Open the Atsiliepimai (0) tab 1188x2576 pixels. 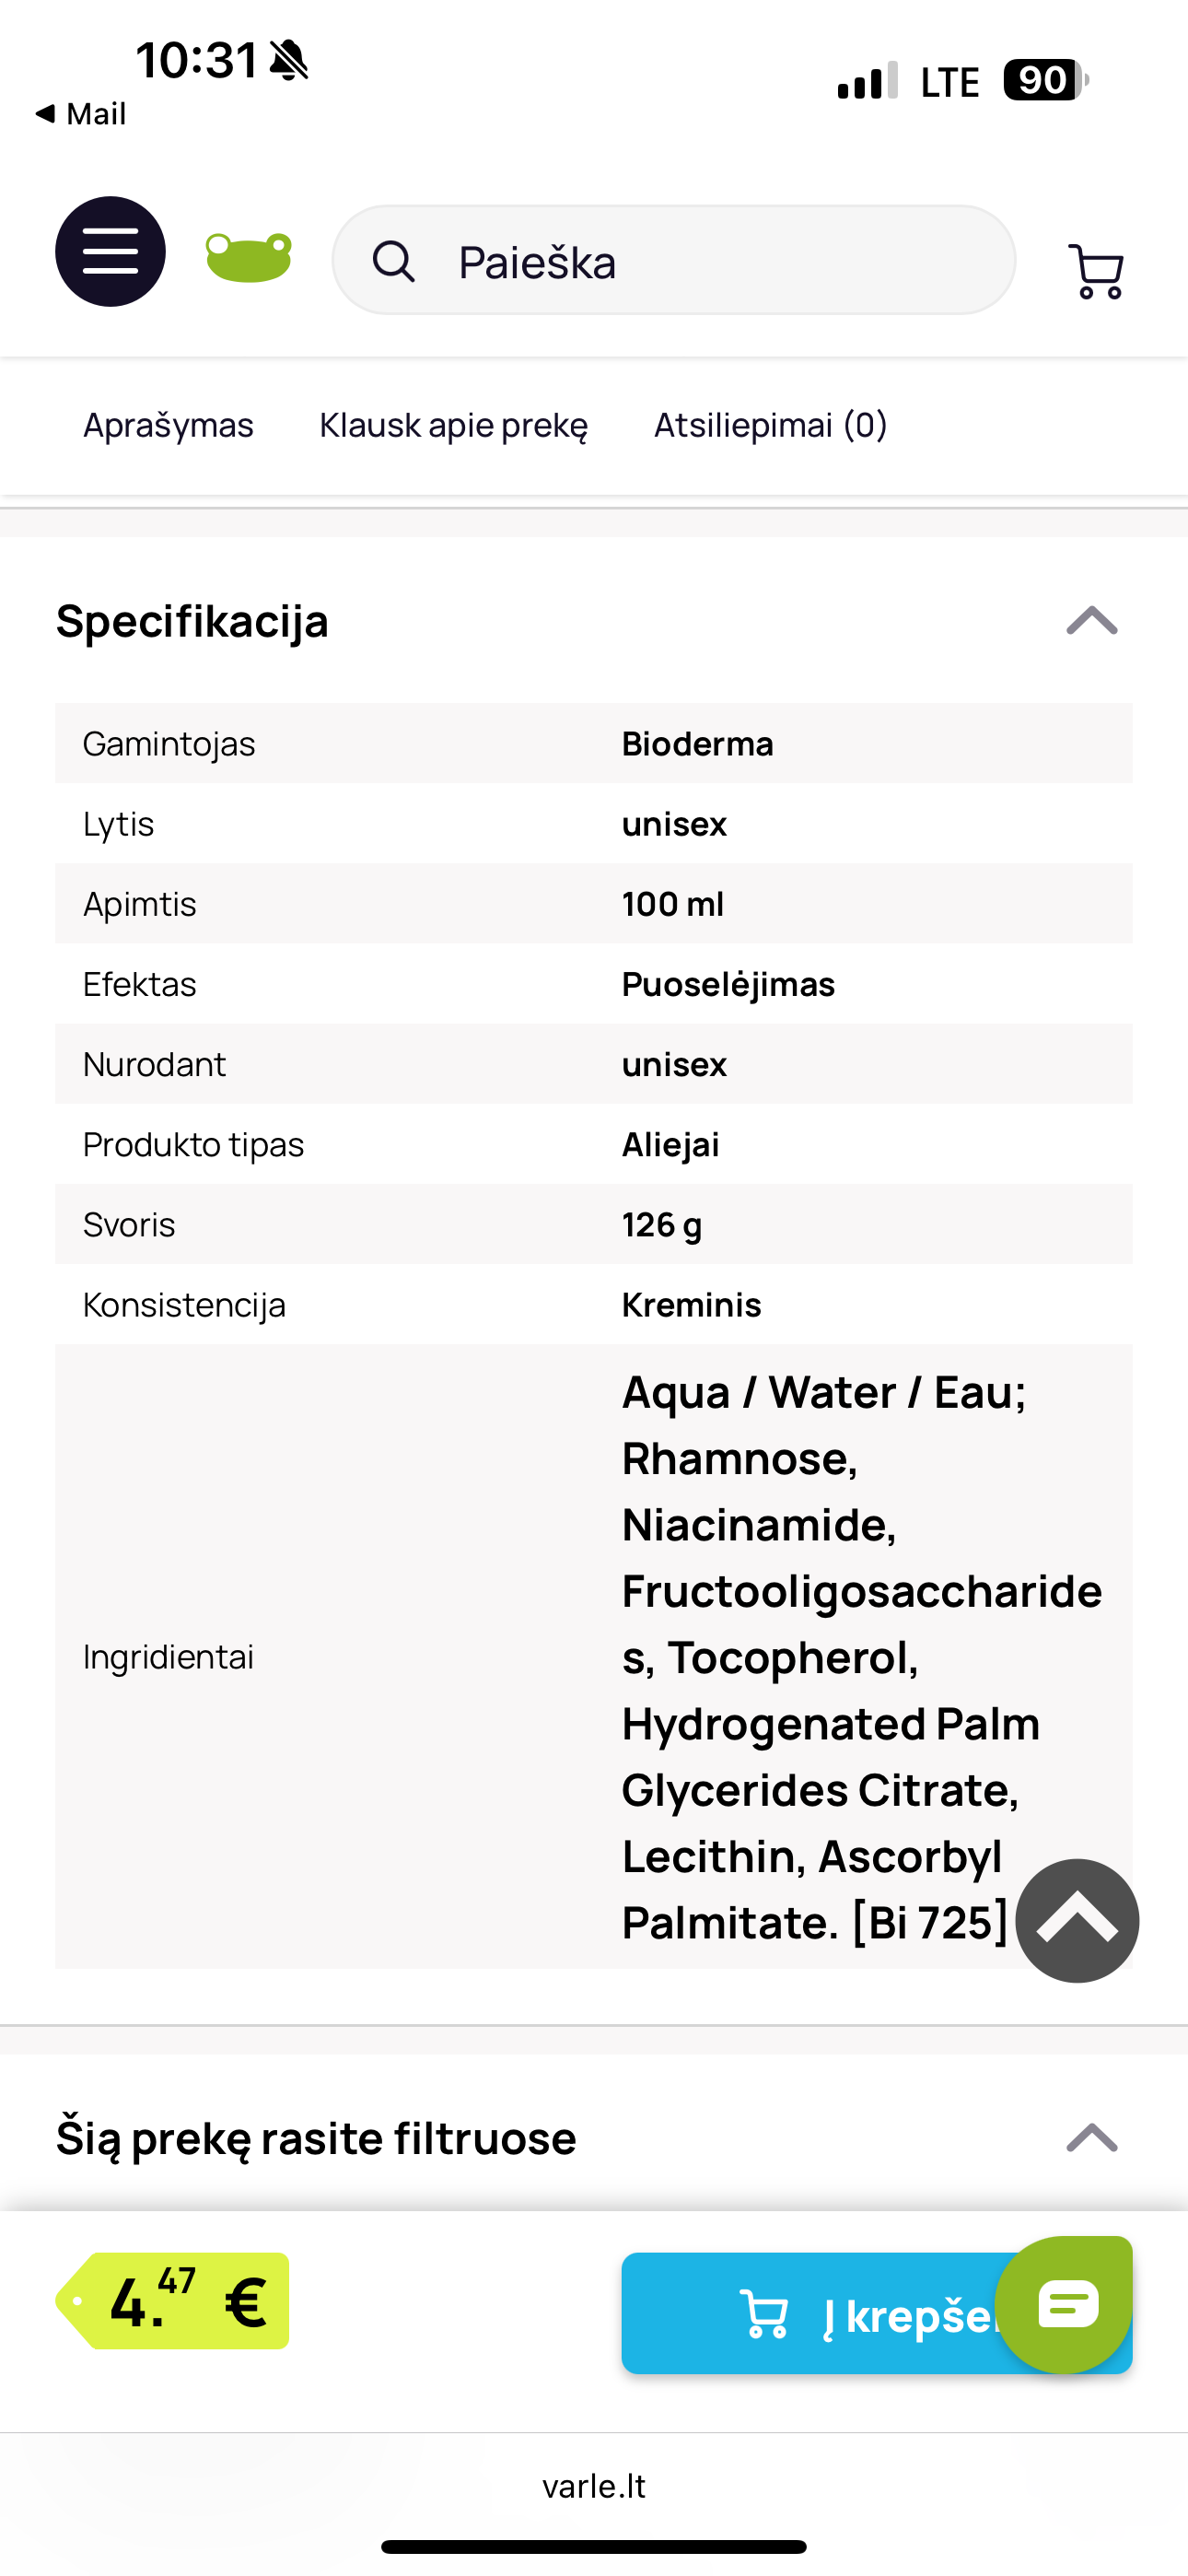pos(770,425)
